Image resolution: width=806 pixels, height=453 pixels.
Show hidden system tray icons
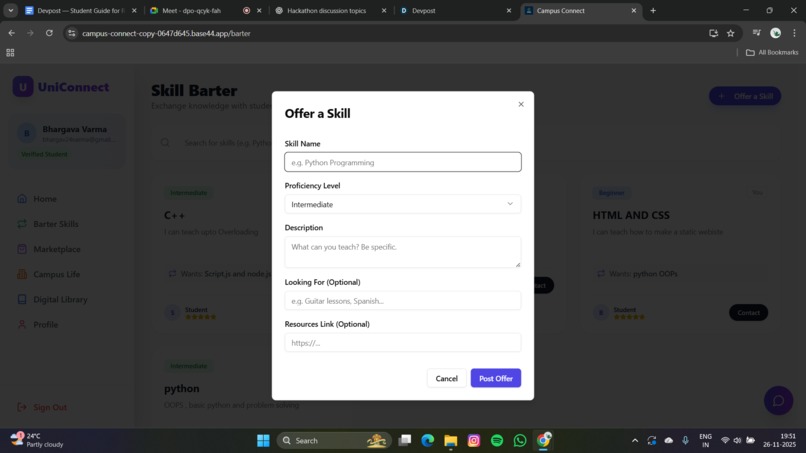tap(635, 440)
